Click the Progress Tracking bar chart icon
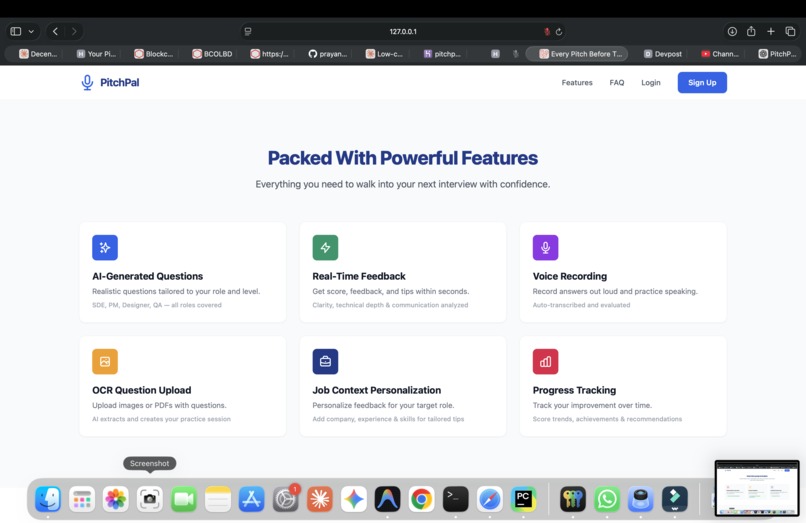 tap(545, 362)
